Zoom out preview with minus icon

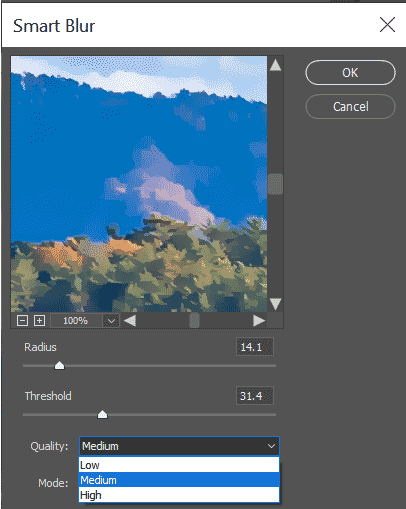click(x=22, y=321)
